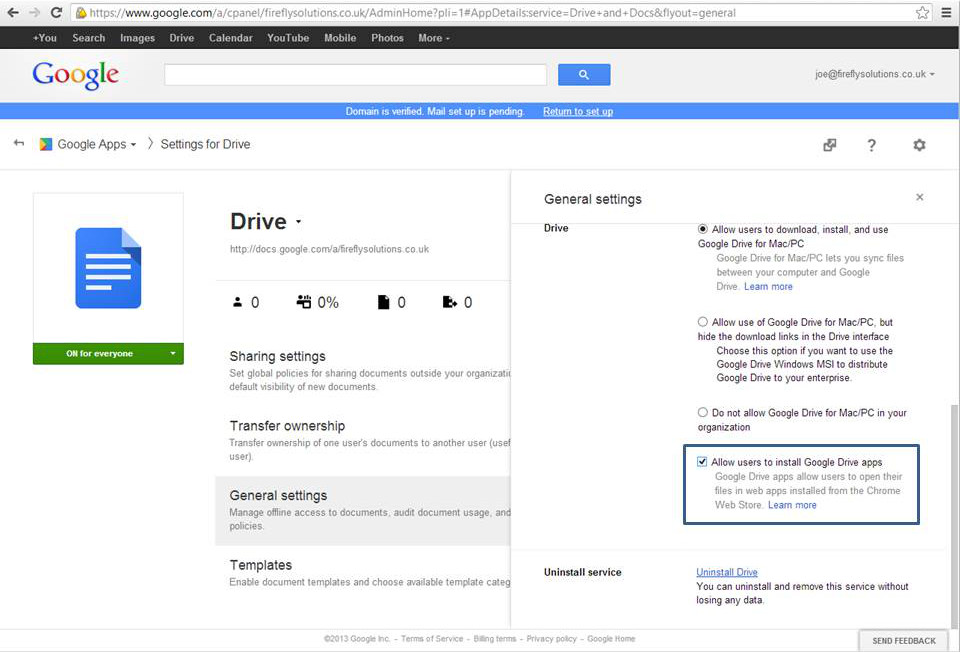Open the Calendar menu item
This screenshot has height=652, width=960.
pos(230,38)
